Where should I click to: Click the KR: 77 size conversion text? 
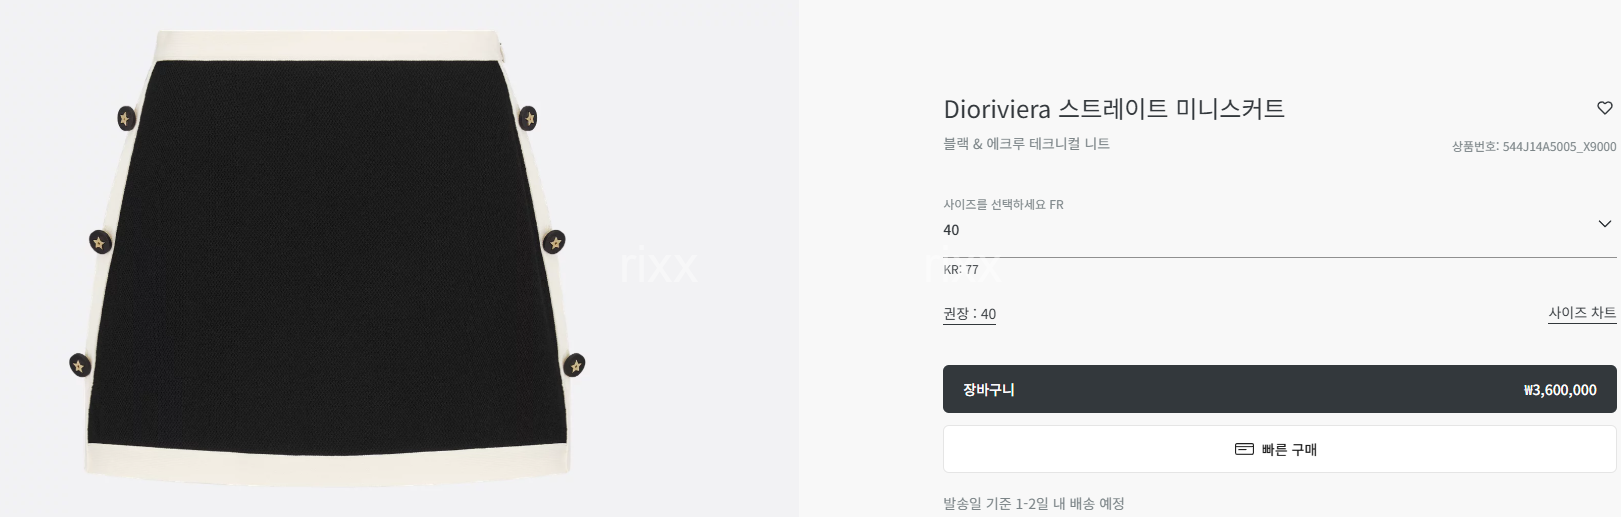[961, 270]
